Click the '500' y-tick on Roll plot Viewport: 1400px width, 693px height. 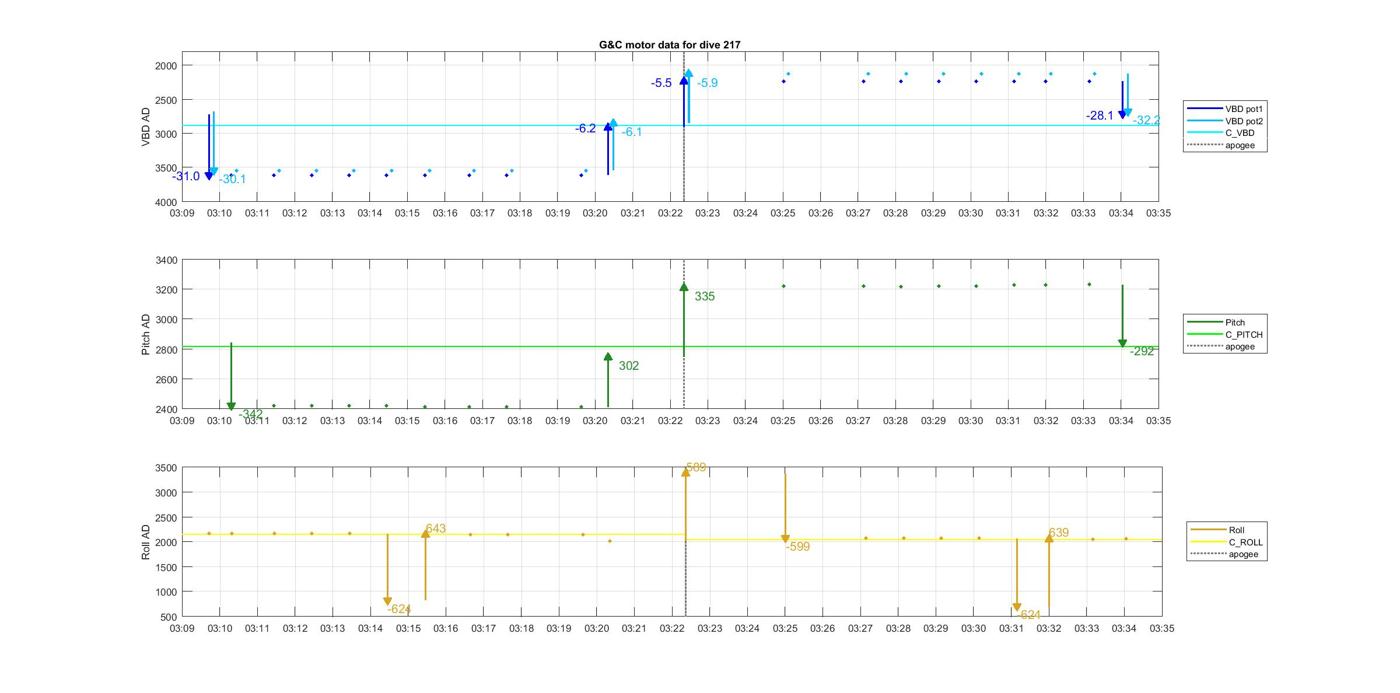(169, 617)
